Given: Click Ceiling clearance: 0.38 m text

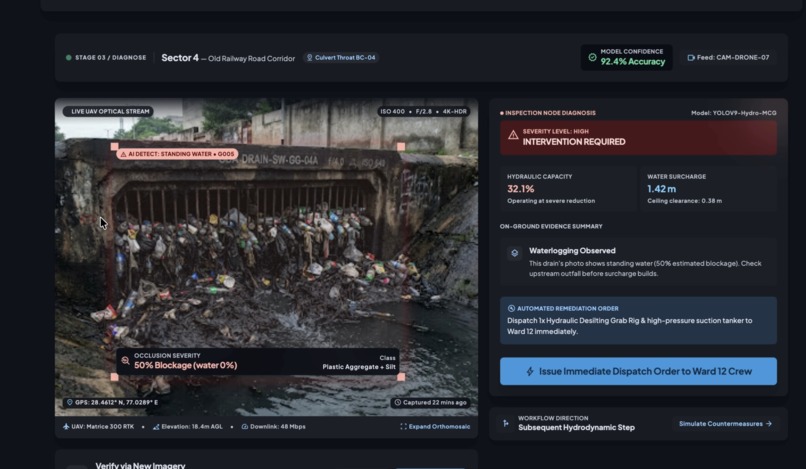Looking at the screenshot, I should point(684,201).
